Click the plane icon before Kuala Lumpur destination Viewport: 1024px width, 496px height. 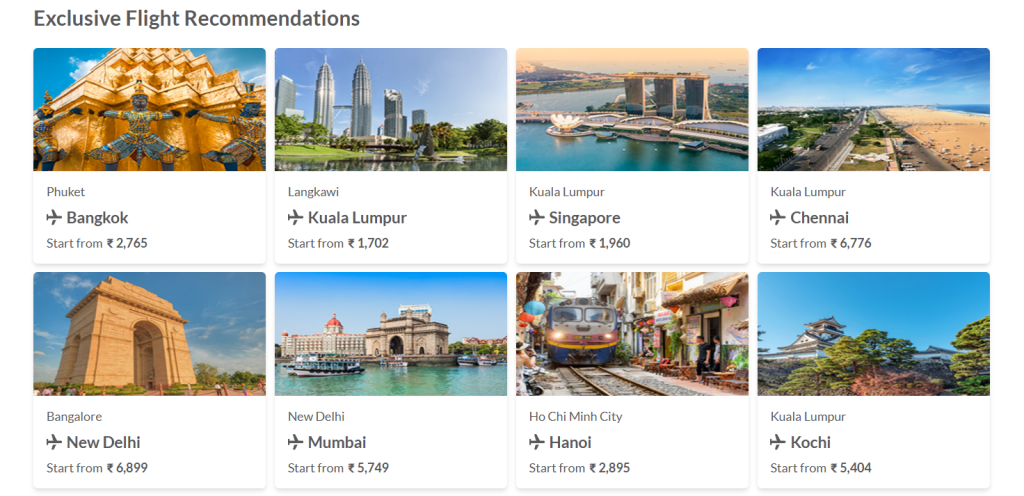[x=295, y=217]
